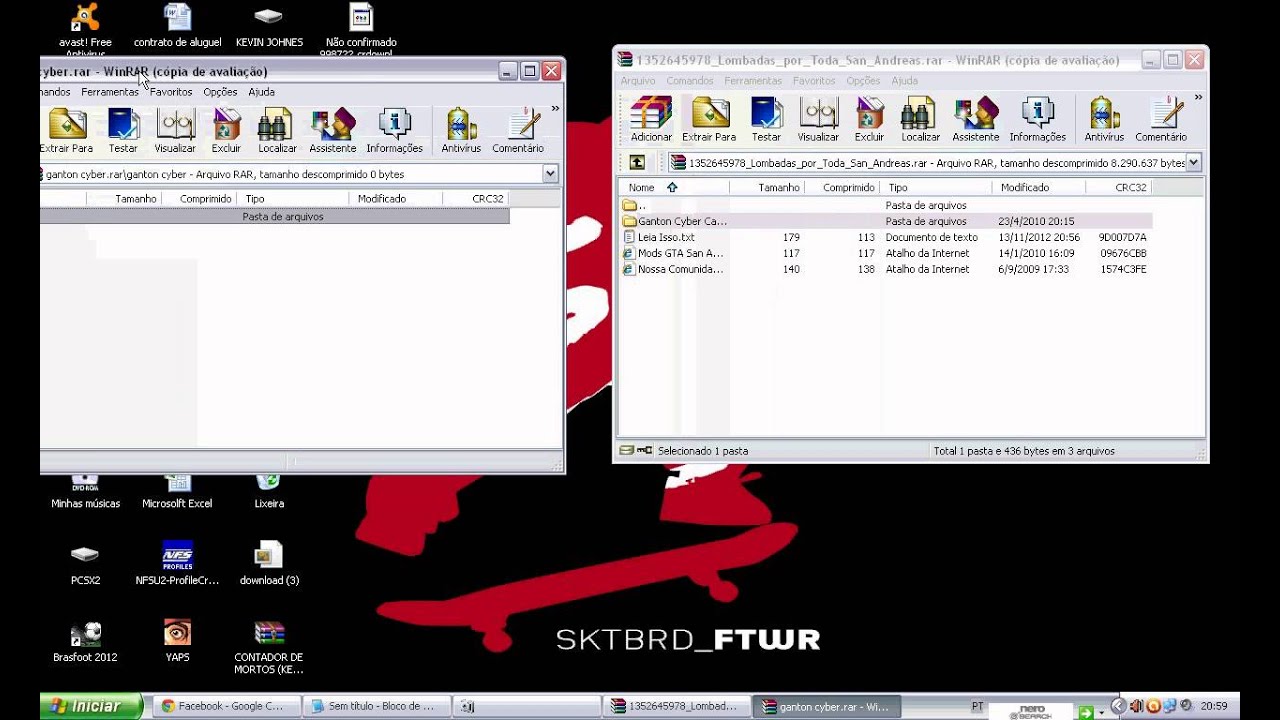Select the Microsoft Excel desktop icon

(177, 492)
